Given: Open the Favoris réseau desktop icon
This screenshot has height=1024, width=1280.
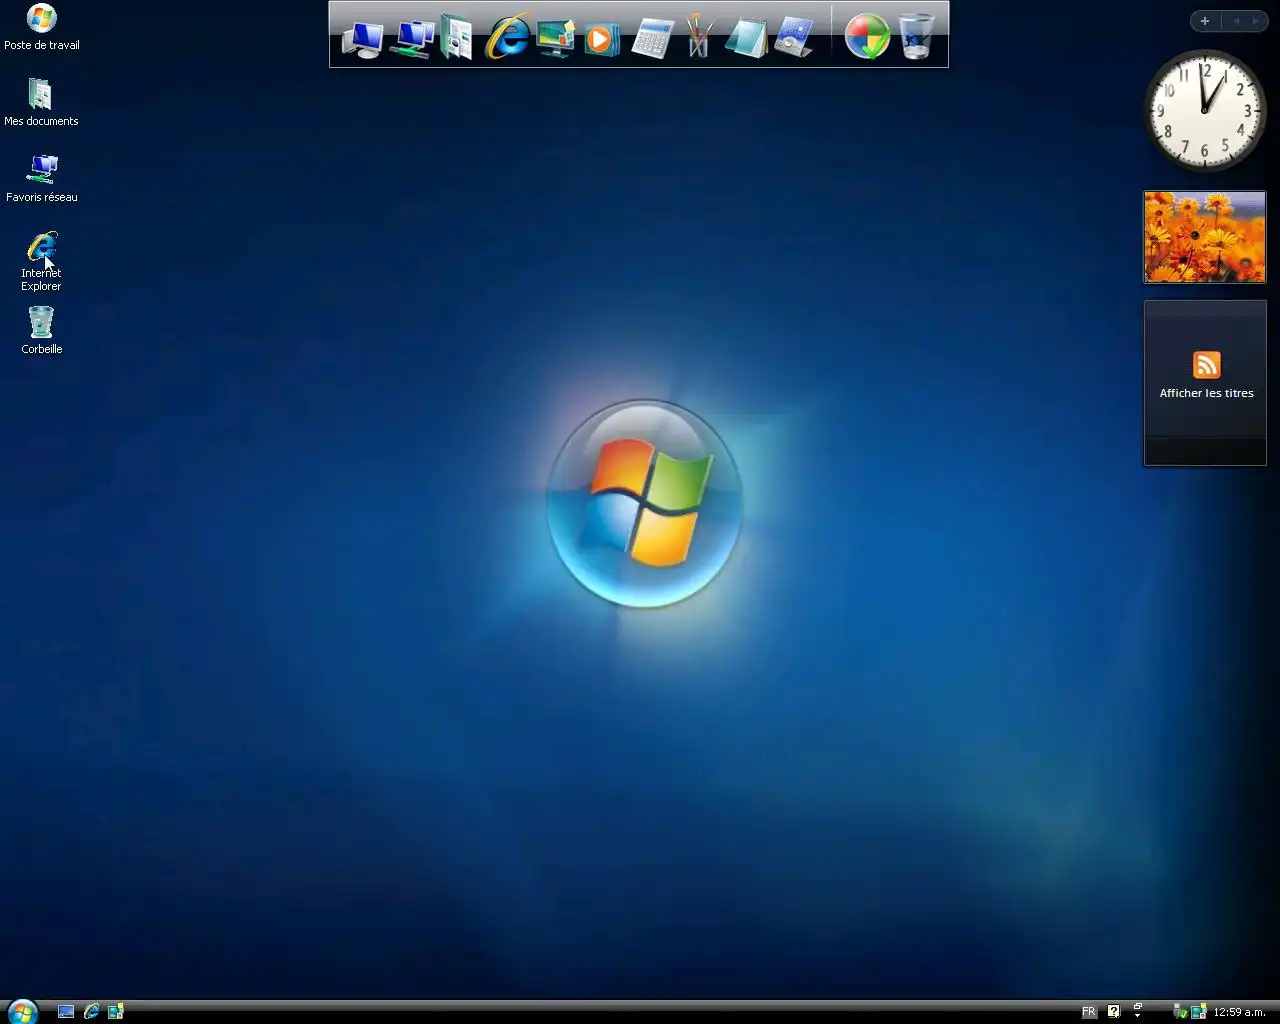Looking at the screenshot, I should [x=41, y=179].
